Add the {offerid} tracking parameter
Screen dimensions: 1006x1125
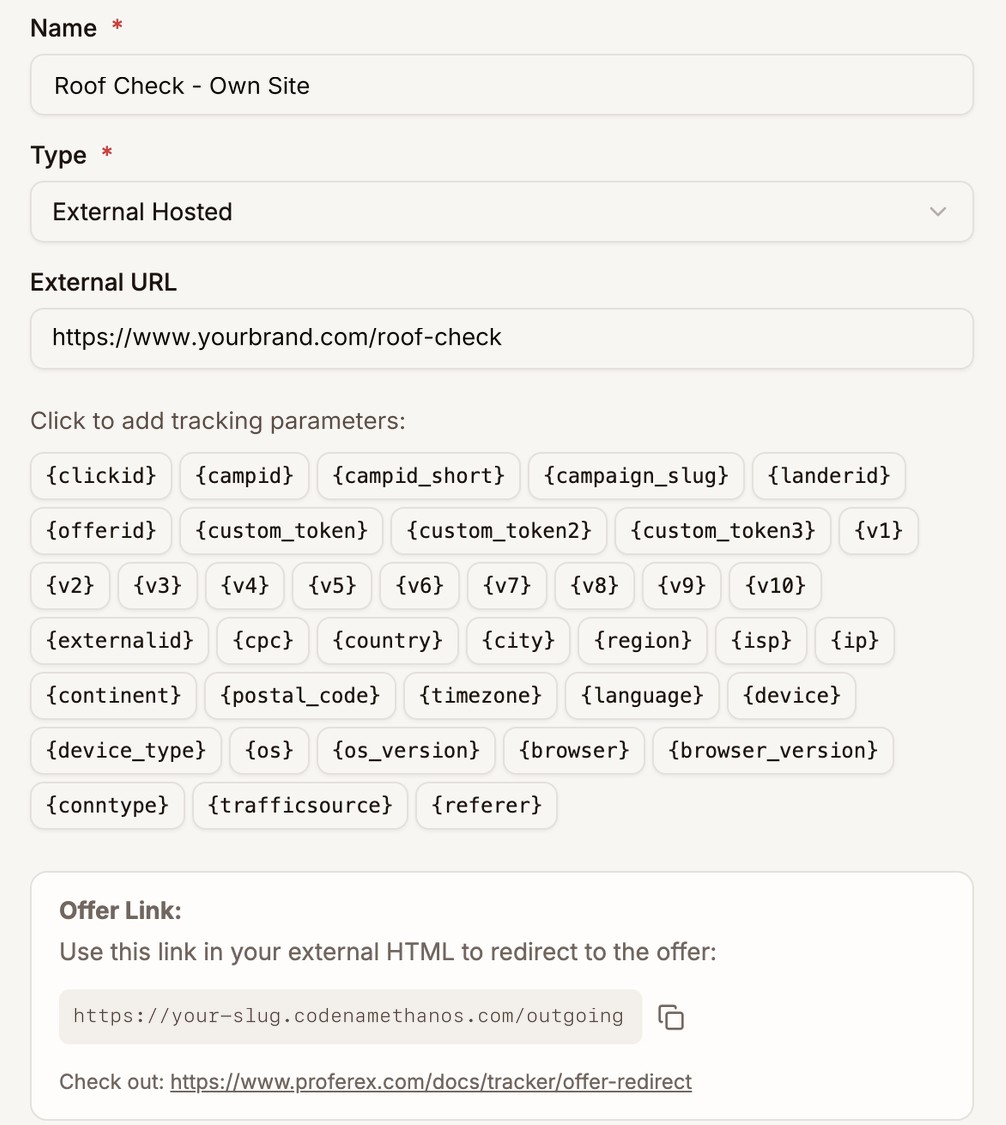coord(101,531)
